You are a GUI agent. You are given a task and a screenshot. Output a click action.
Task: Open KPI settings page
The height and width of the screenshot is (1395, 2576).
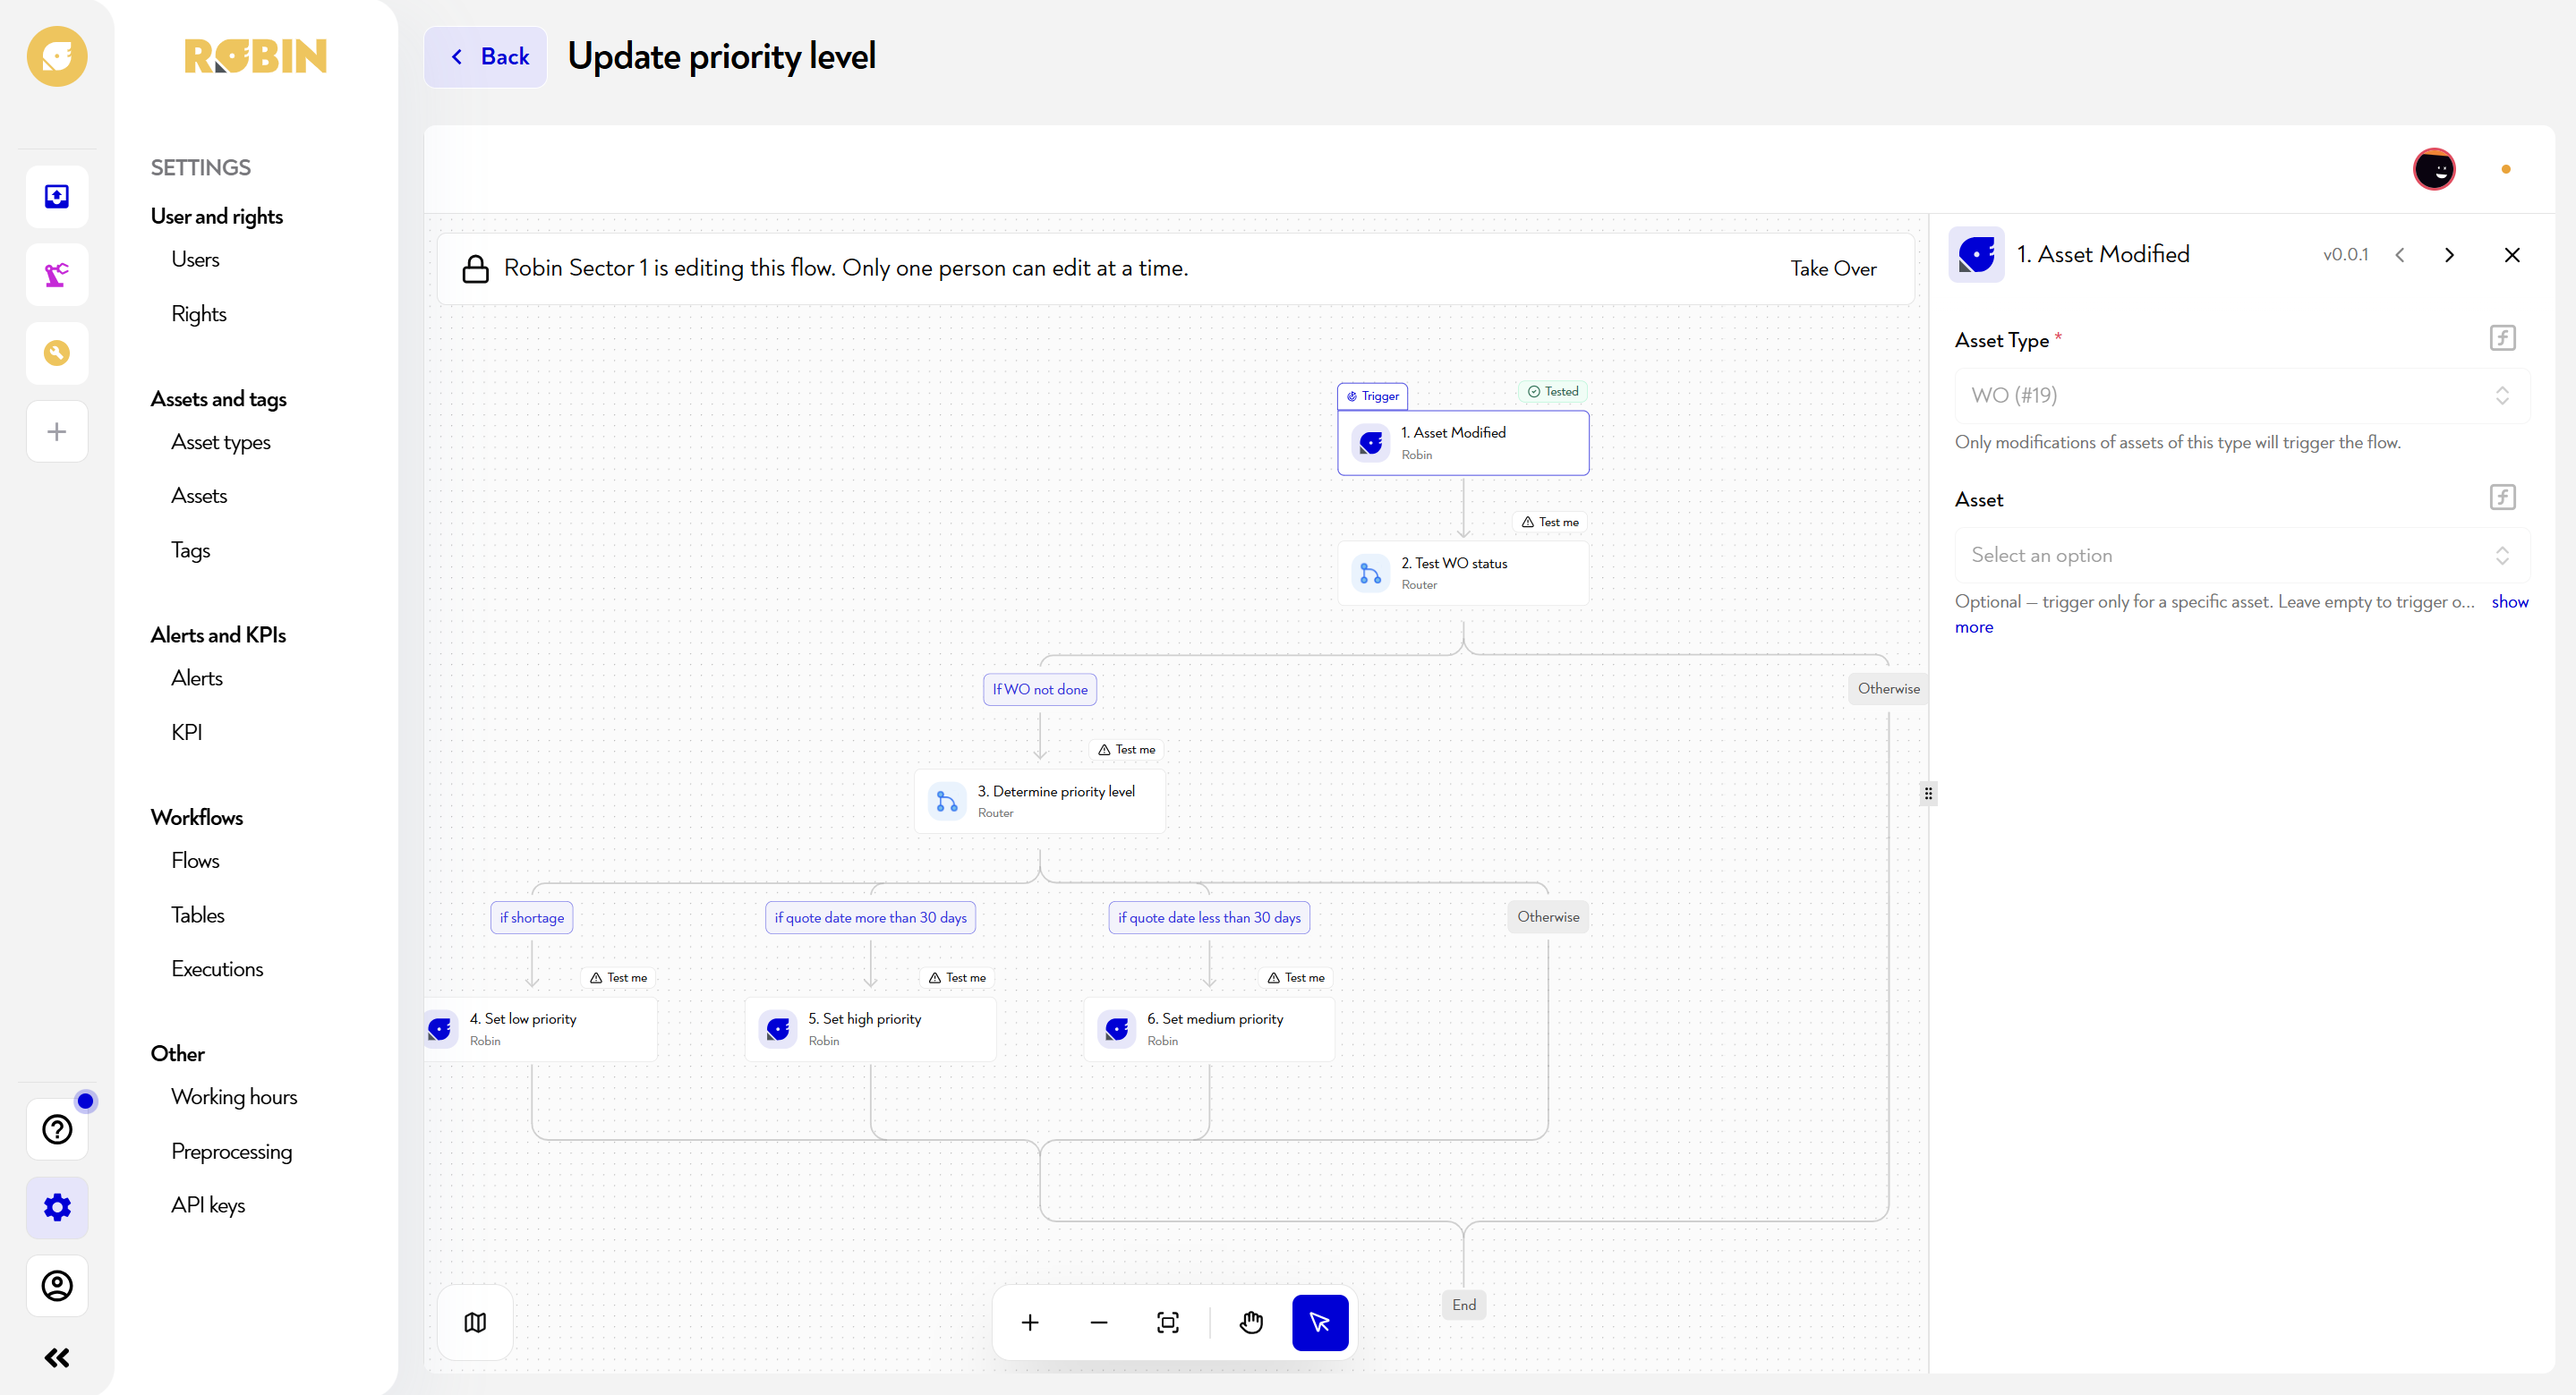[x=187, y=732]
